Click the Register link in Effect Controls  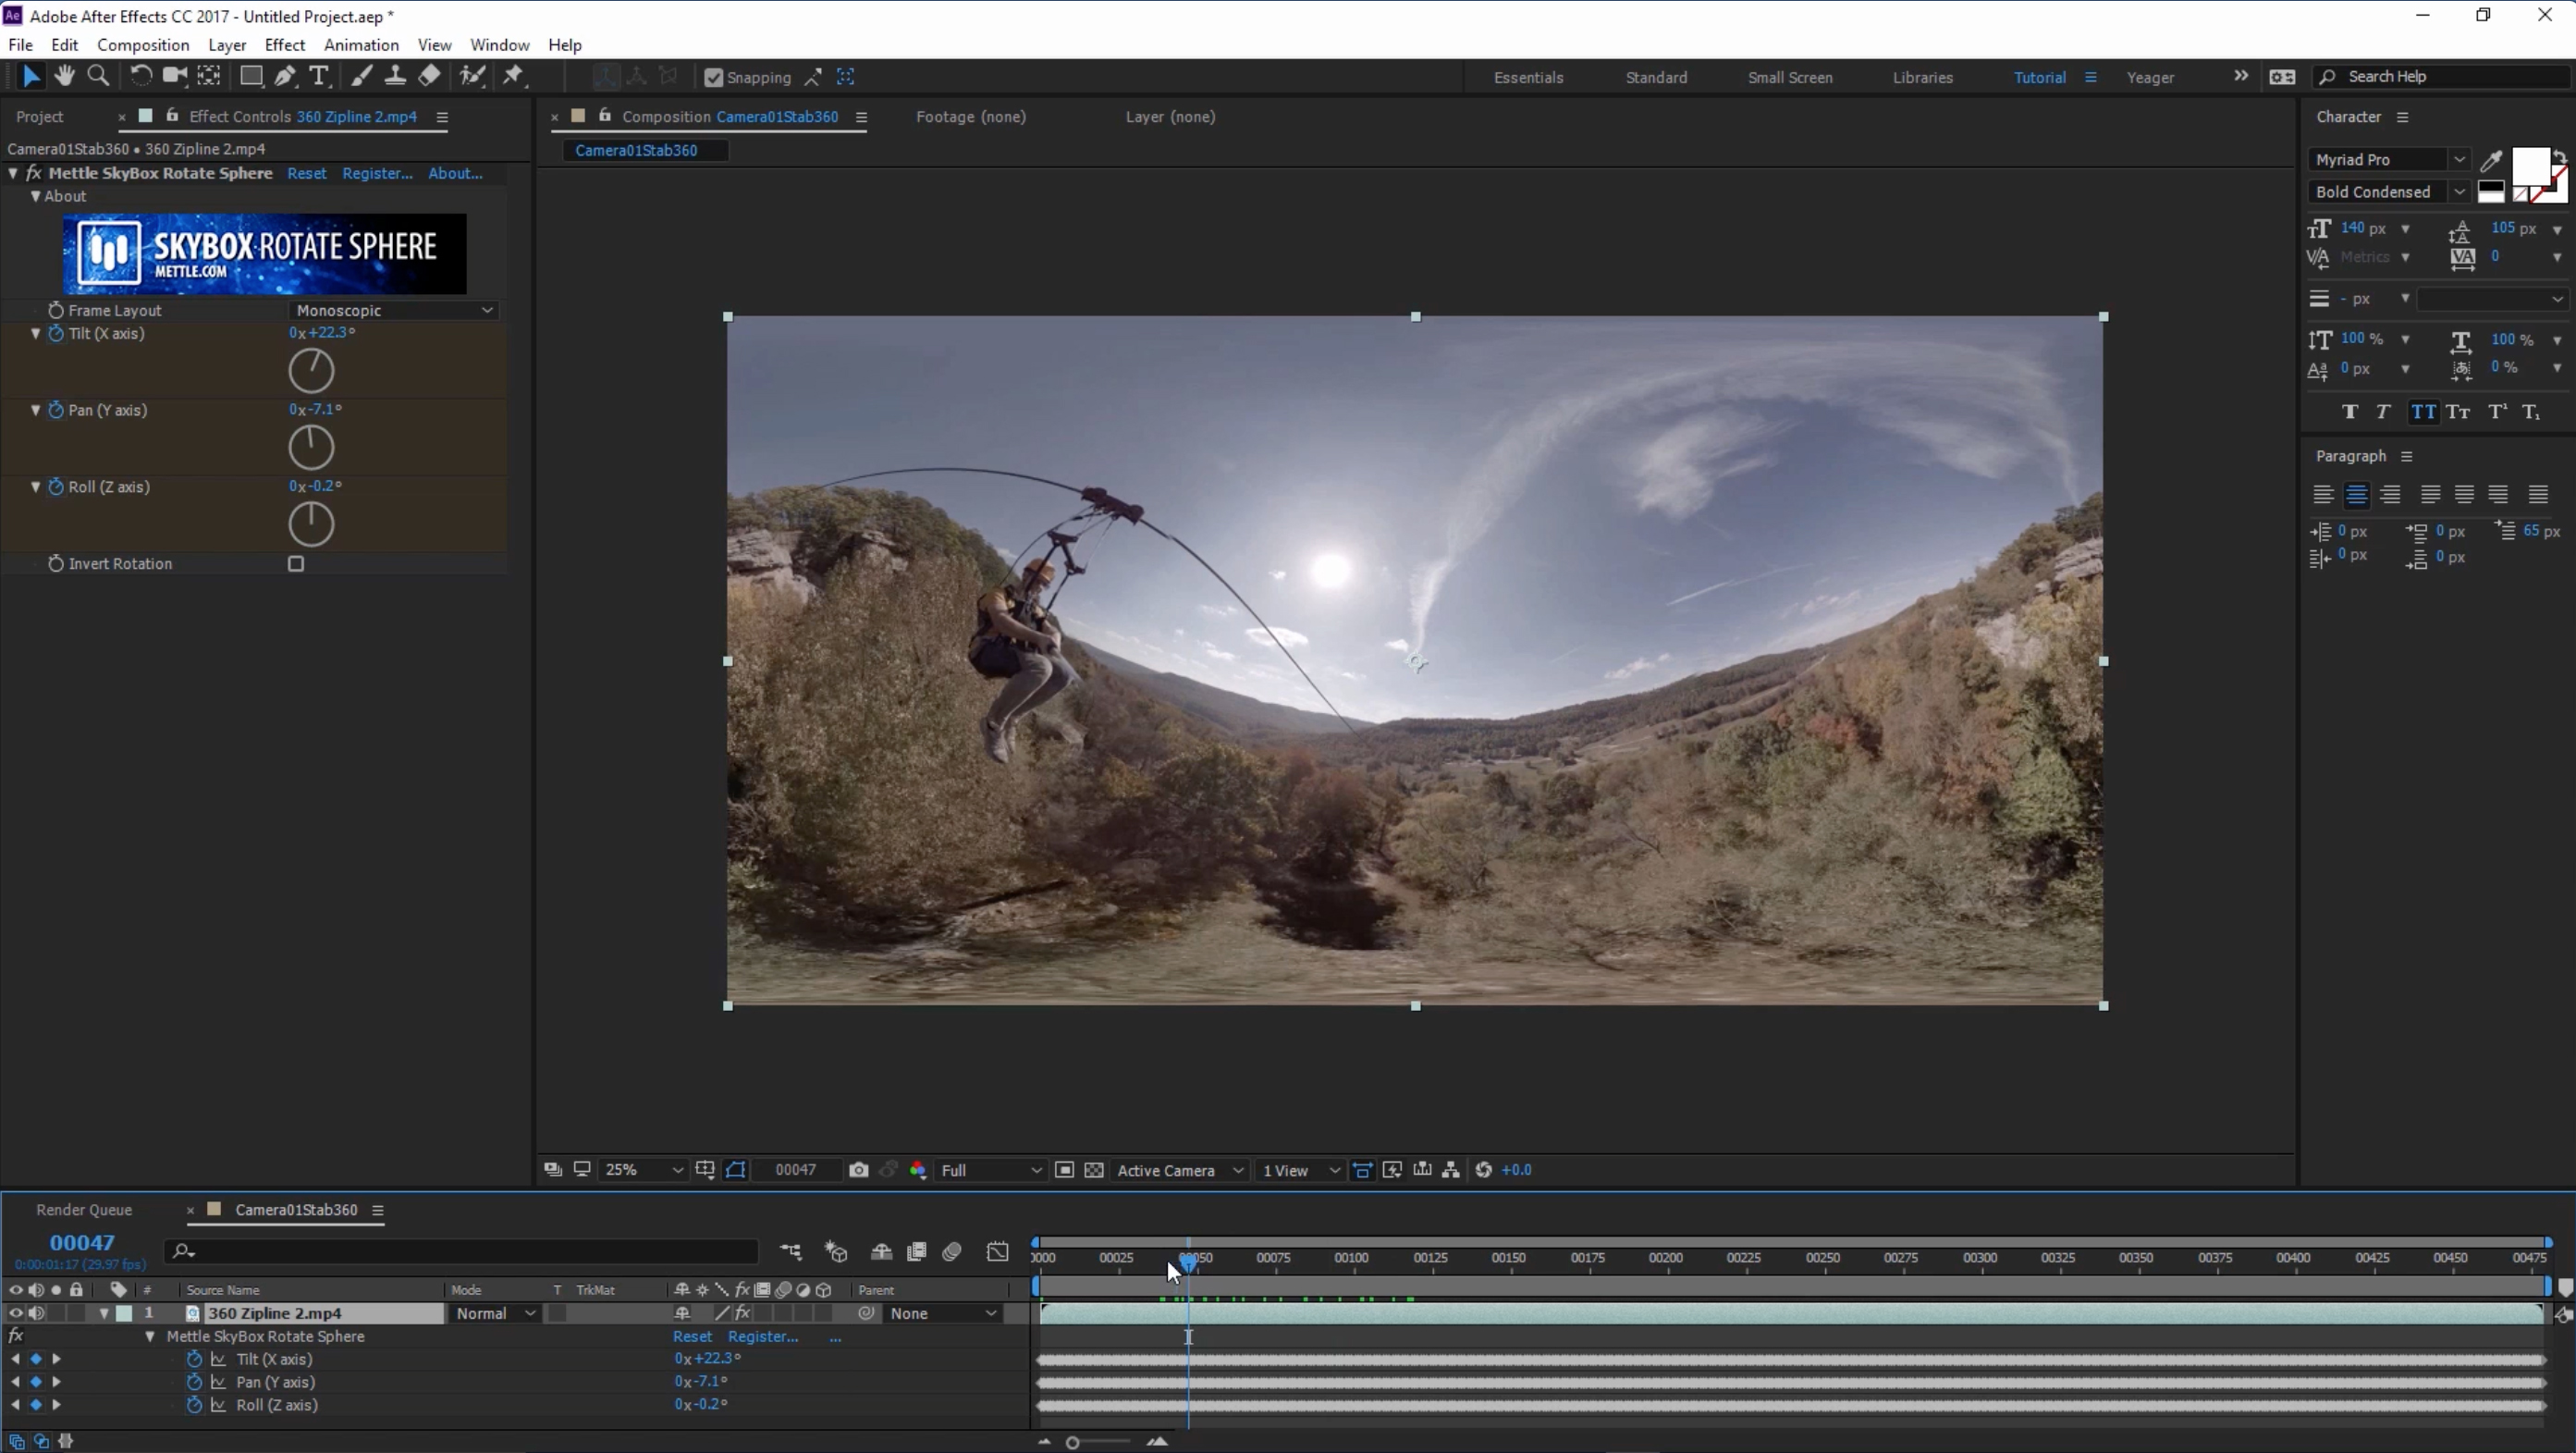pos(378,173)
